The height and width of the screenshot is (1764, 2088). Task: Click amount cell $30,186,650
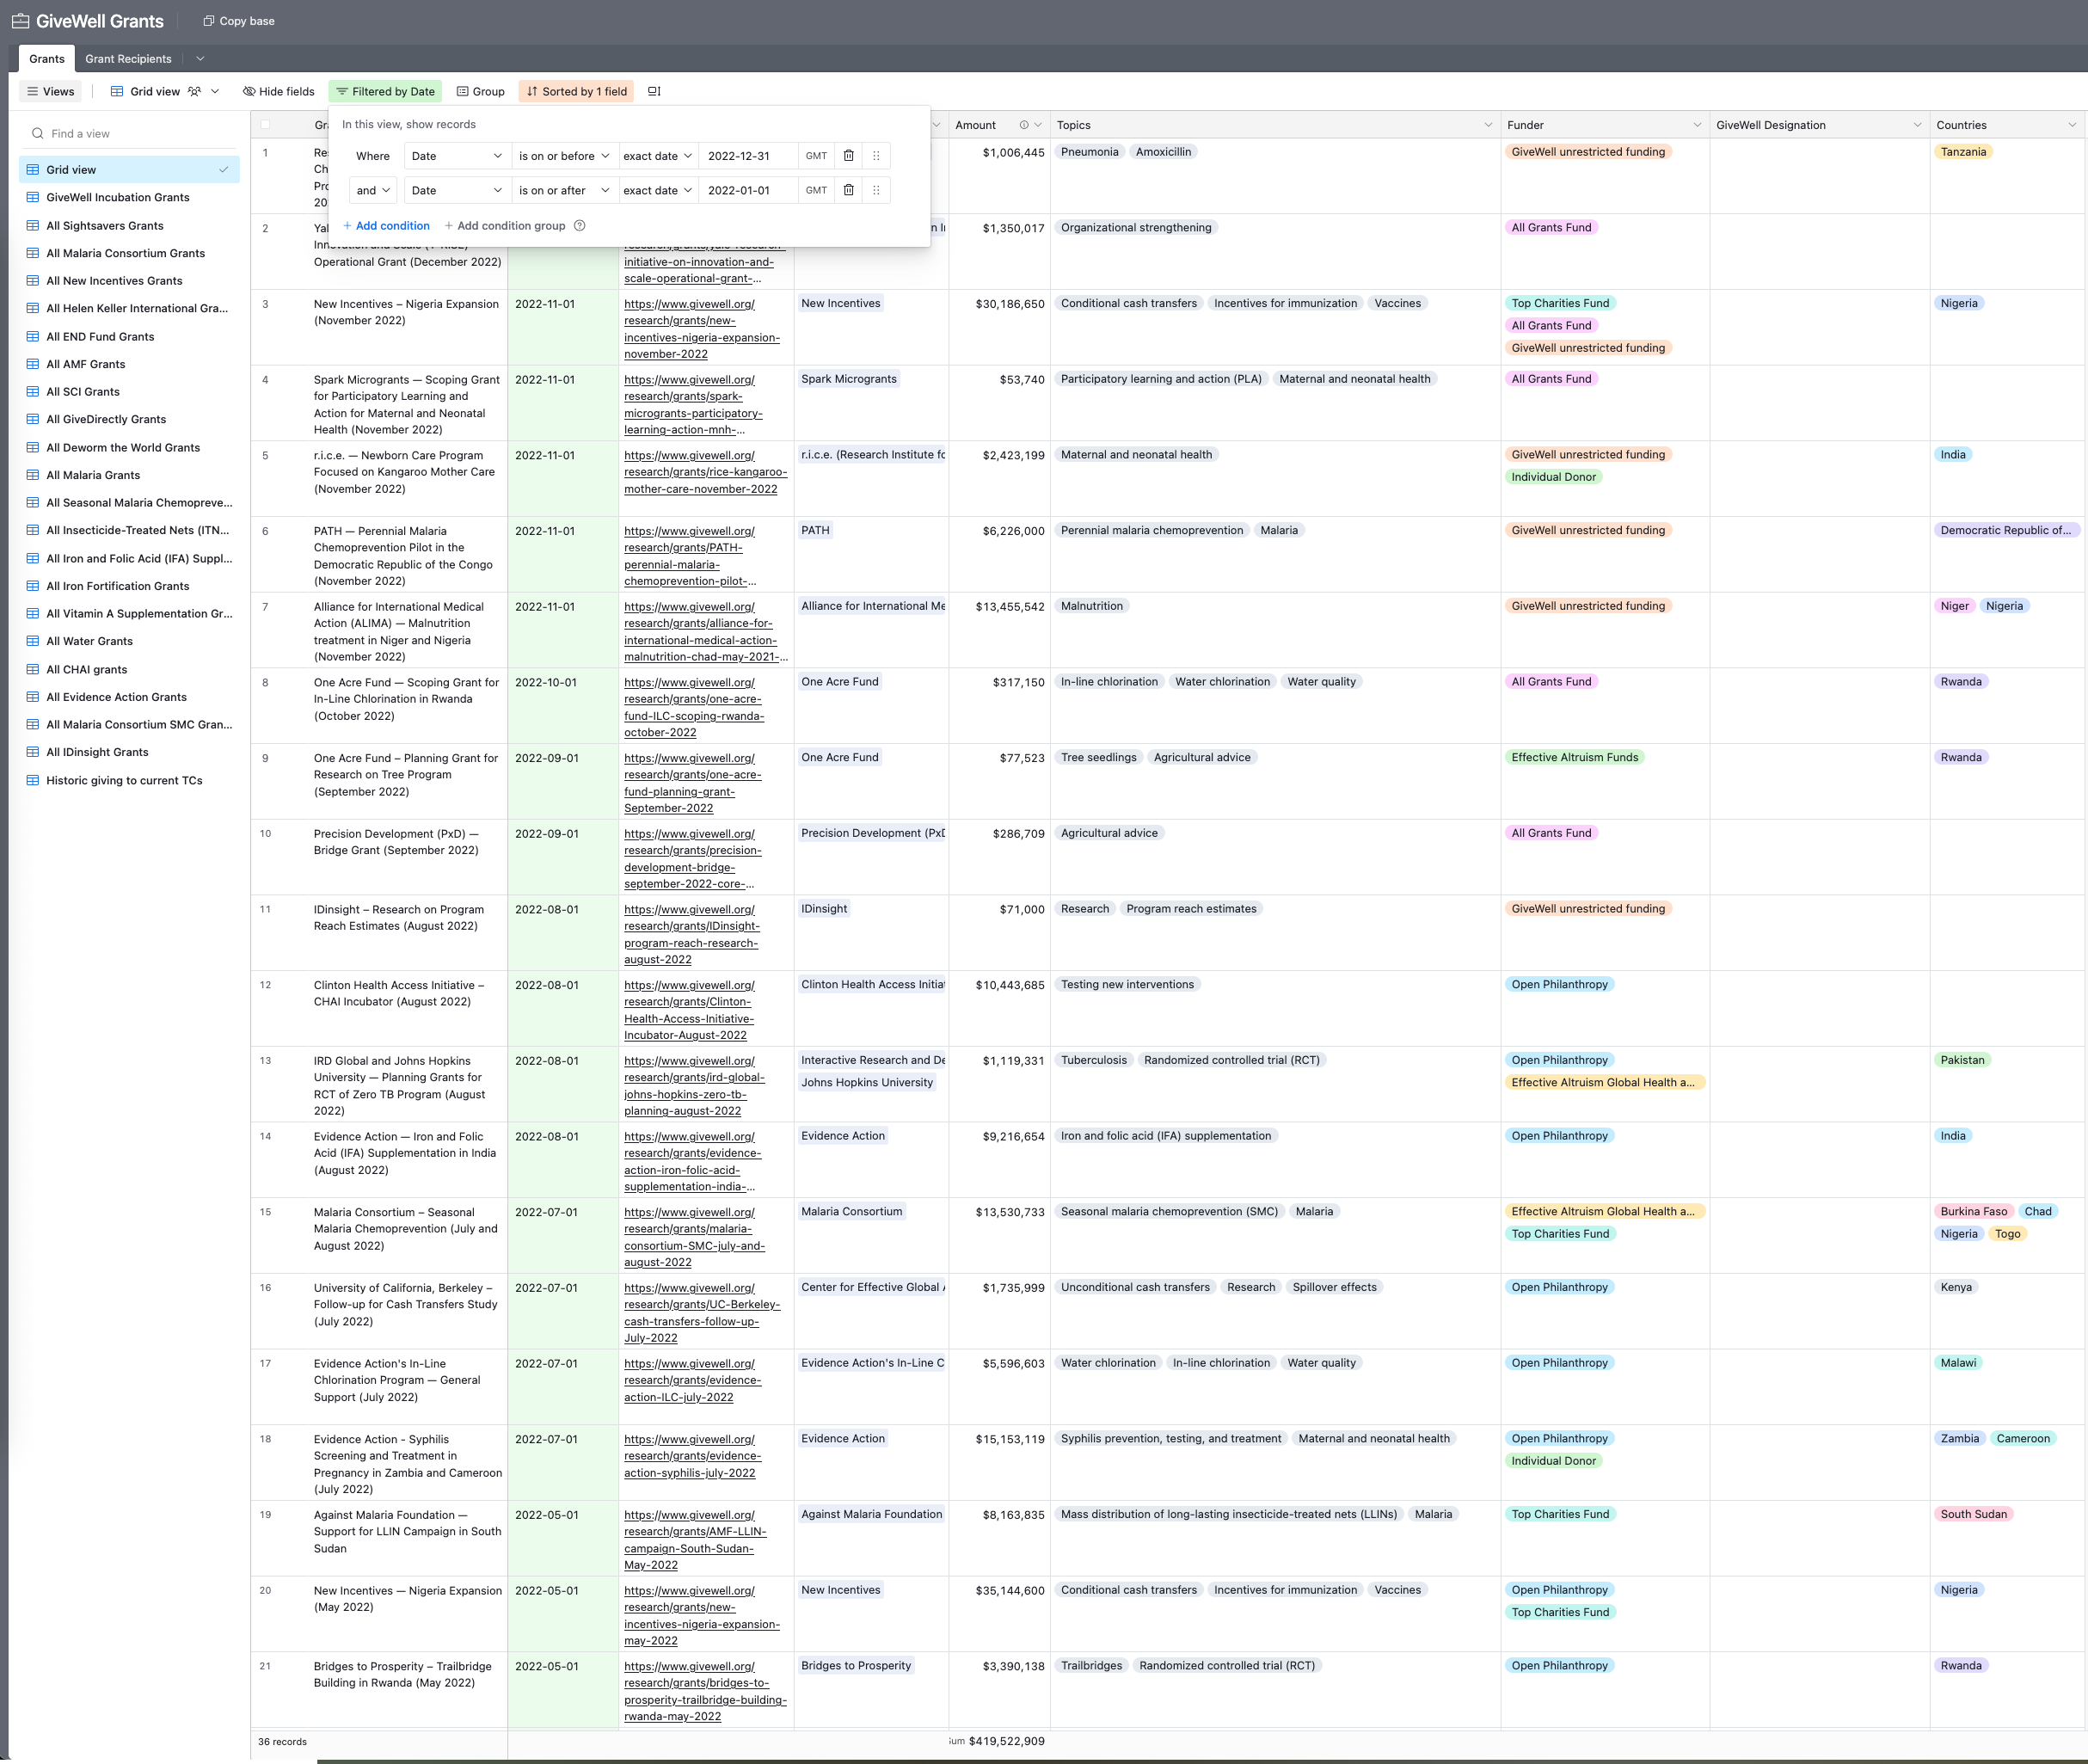(998, 327)
